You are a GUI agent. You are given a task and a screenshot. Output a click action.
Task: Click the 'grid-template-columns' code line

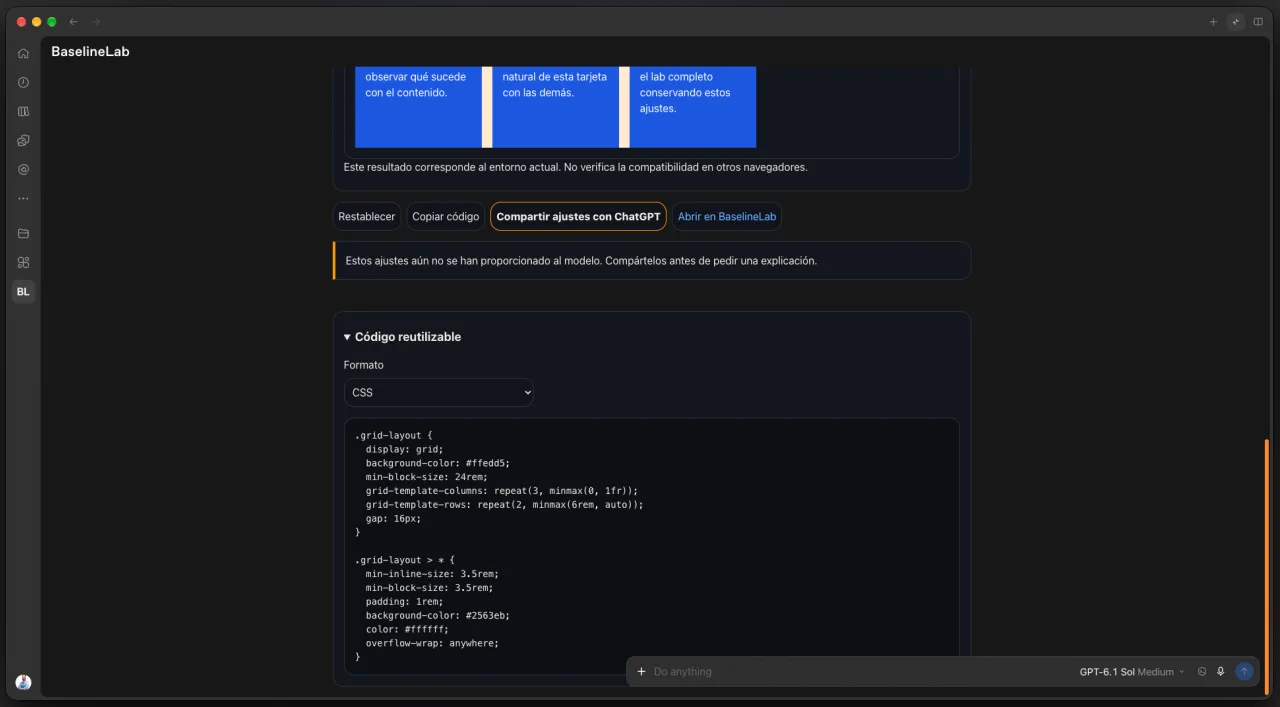point(502,491)
